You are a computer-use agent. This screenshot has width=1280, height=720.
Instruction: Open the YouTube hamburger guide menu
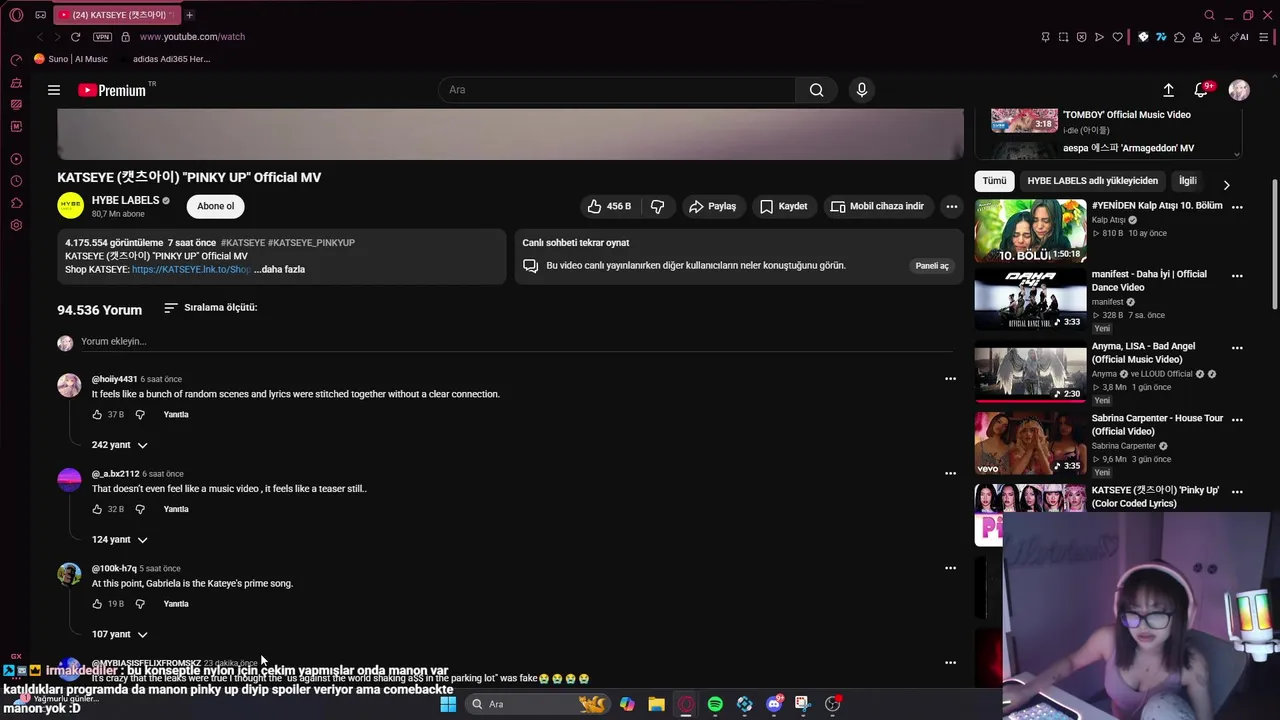pyautogui.click(x=54, y=90)
